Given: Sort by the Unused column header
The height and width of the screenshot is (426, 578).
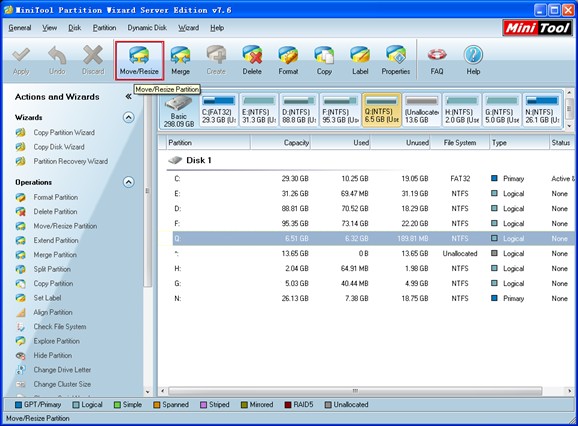Looking at the screenshot, I should tap(401, 143).
